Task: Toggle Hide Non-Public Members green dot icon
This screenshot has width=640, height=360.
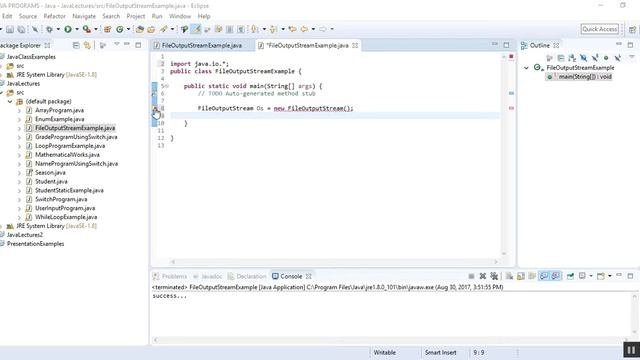Action: (606, 58)
